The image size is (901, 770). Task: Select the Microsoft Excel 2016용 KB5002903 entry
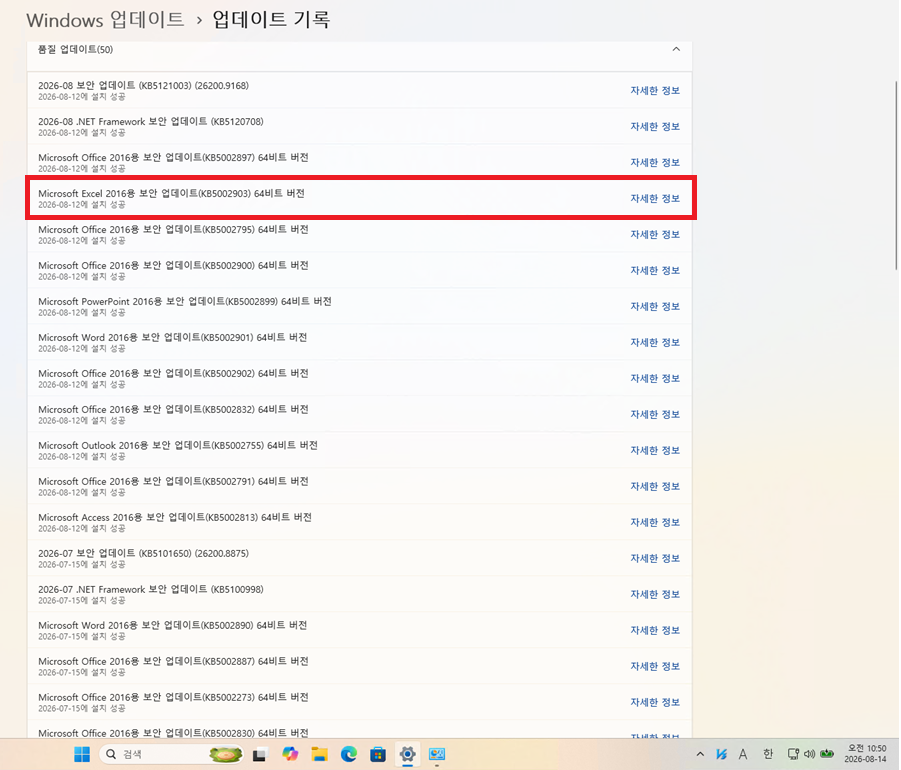click(360, 198)
